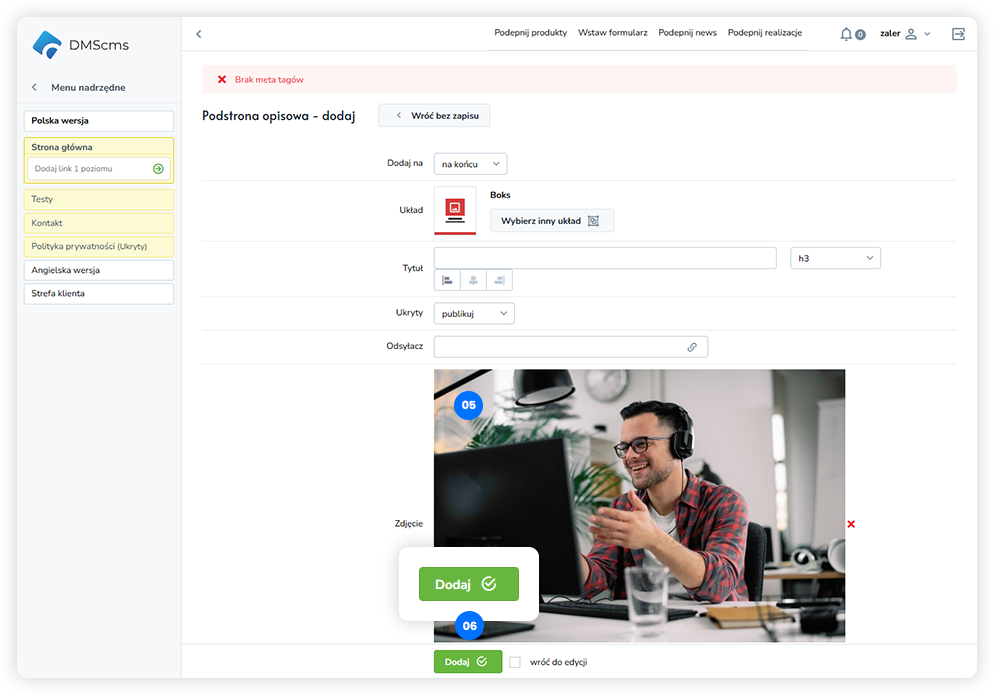
Task: Select right title alignment icon
Action: tap(499, 280)
